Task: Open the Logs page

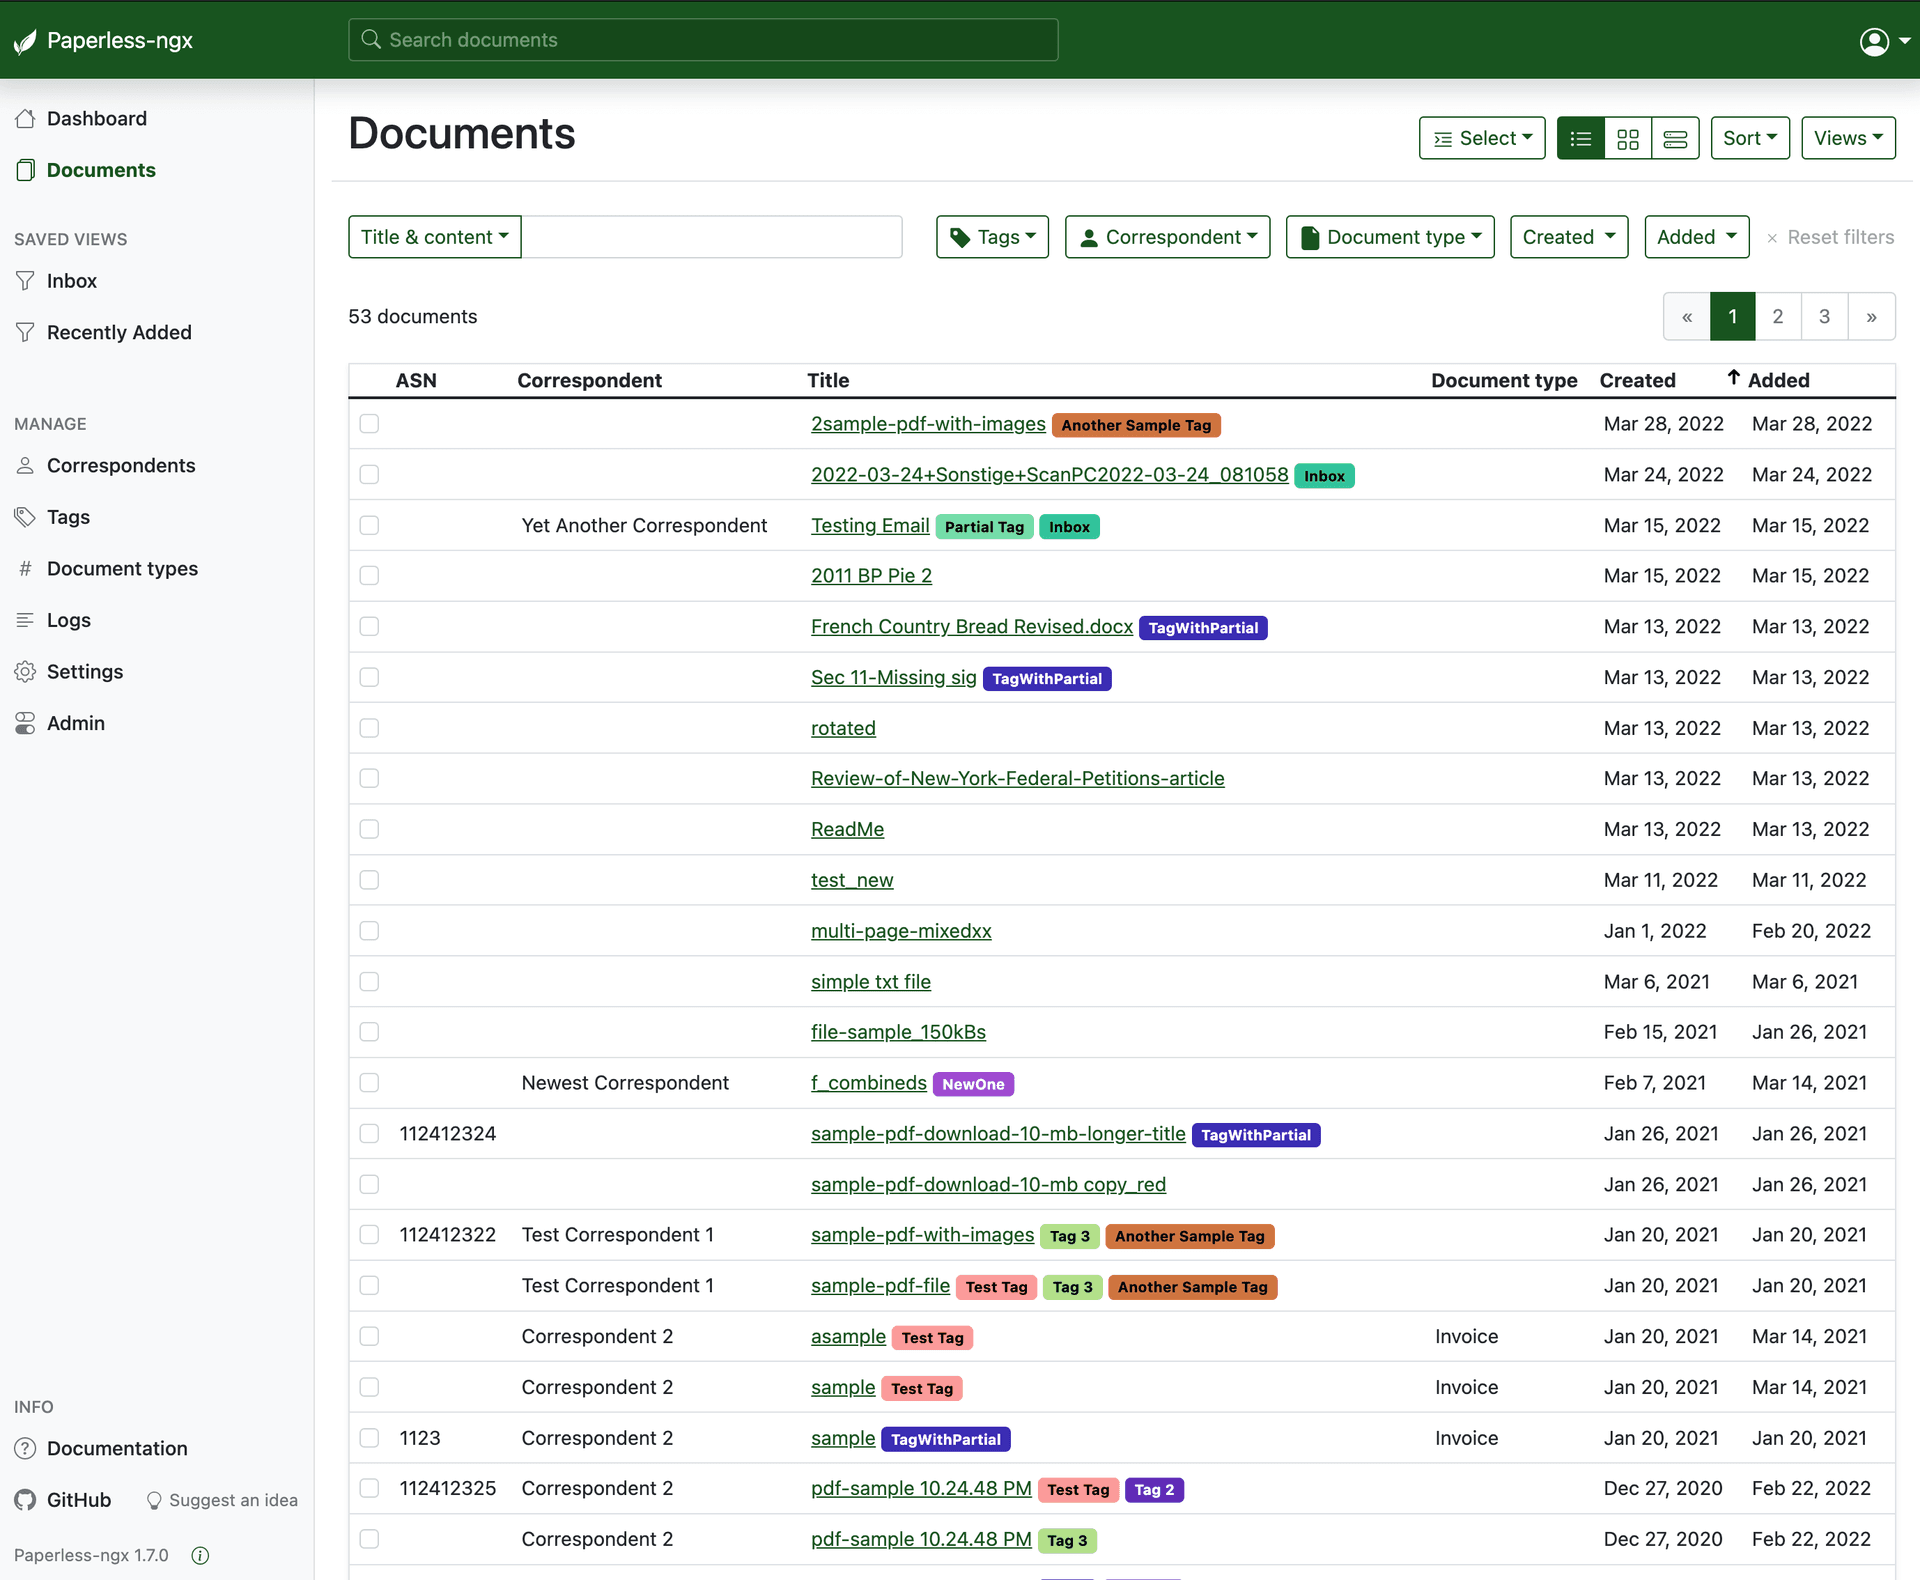Action: coord(68,620)
